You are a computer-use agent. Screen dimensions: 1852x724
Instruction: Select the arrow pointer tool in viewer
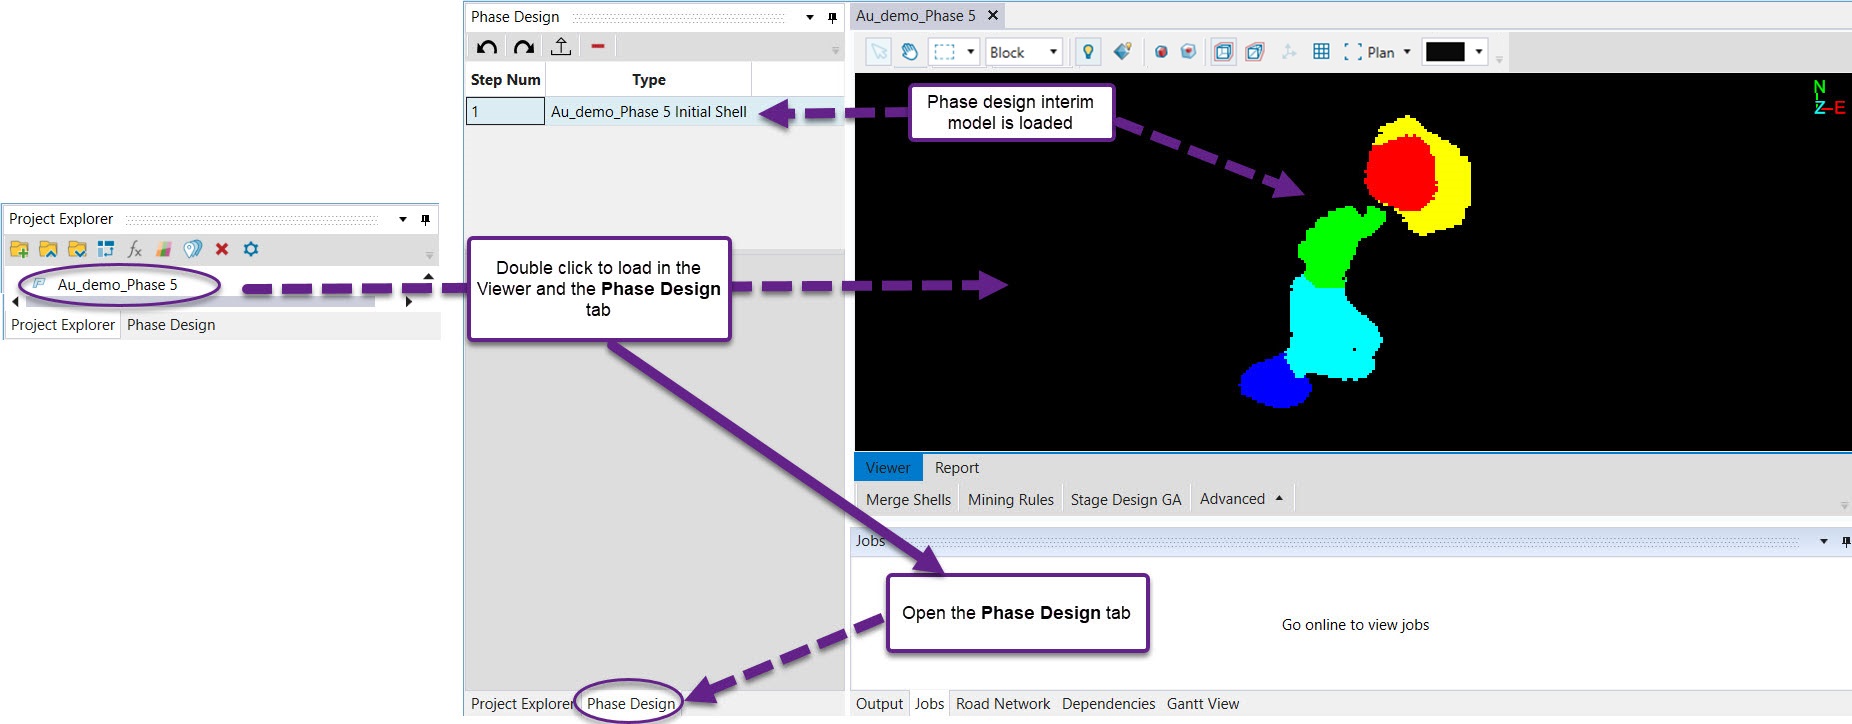[878, 52]
